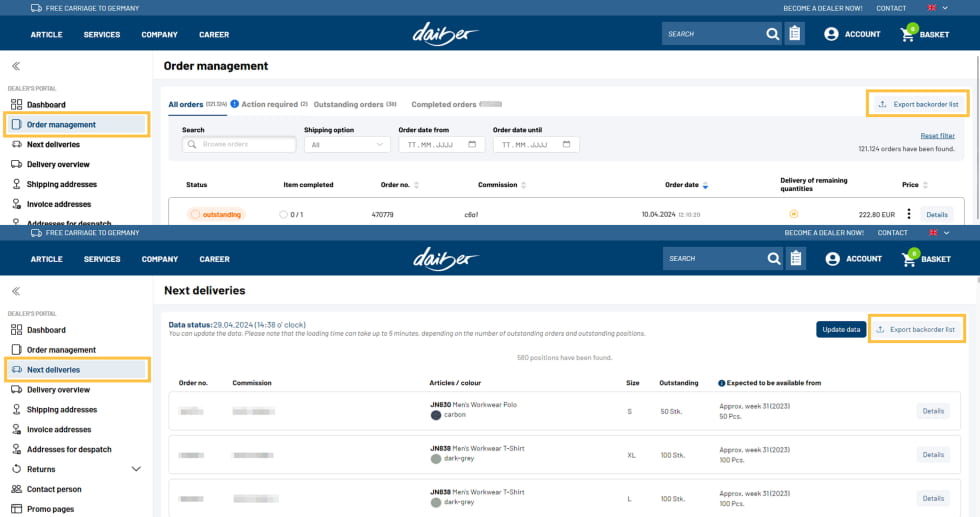Sort by Price column arrows
980x517 pixels.
coord(926,185)
